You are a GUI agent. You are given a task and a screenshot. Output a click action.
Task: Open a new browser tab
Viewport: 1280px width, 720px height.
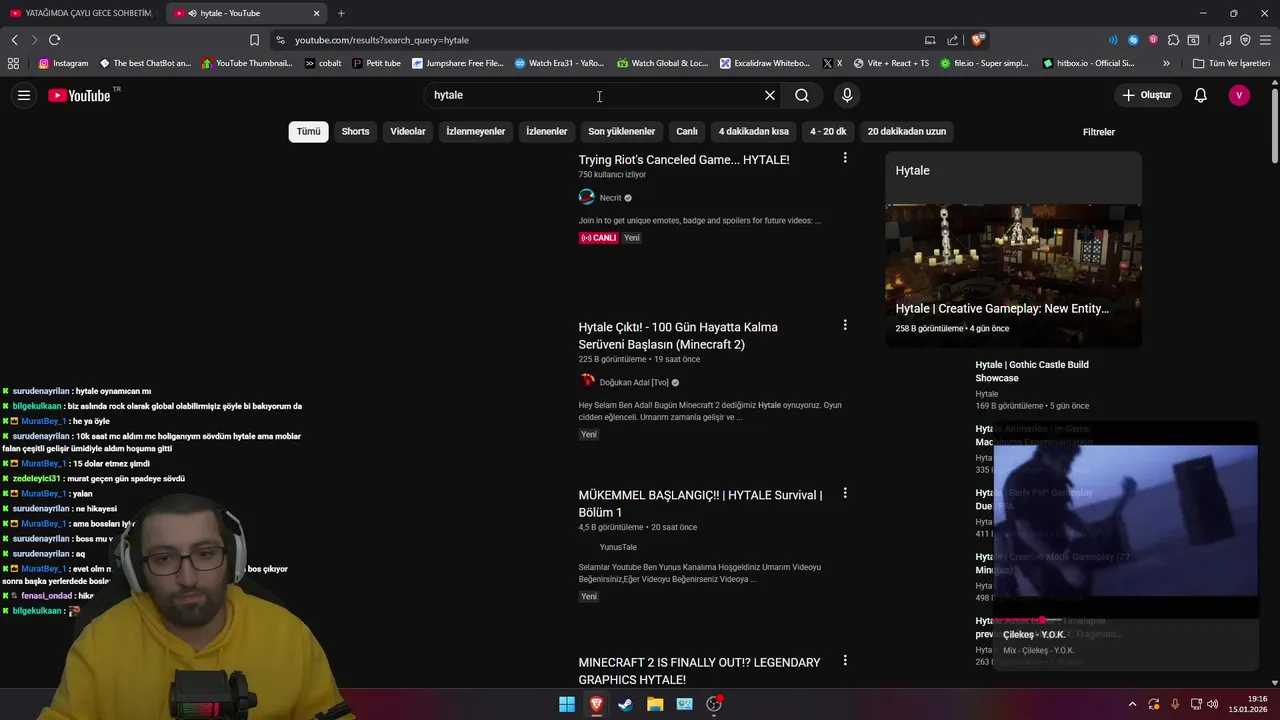click(x=341, y=13)
